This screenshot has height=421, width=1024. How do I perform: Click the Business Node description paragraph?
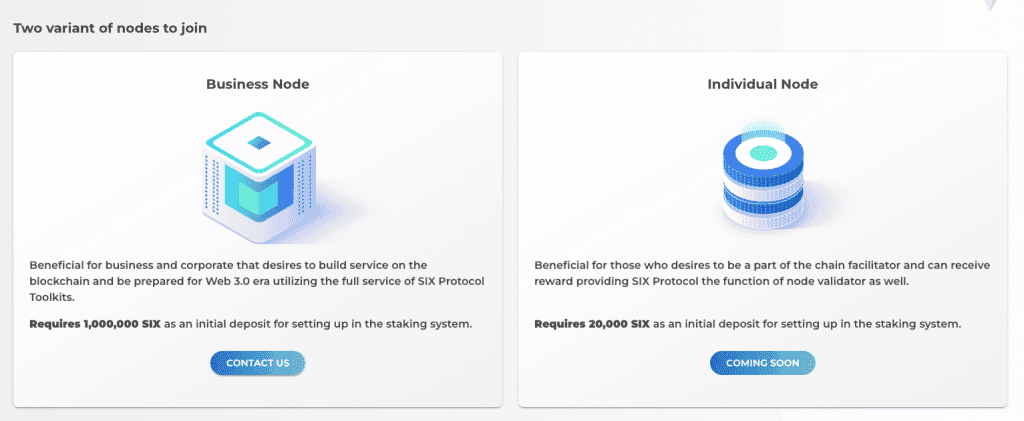[257, 280]
